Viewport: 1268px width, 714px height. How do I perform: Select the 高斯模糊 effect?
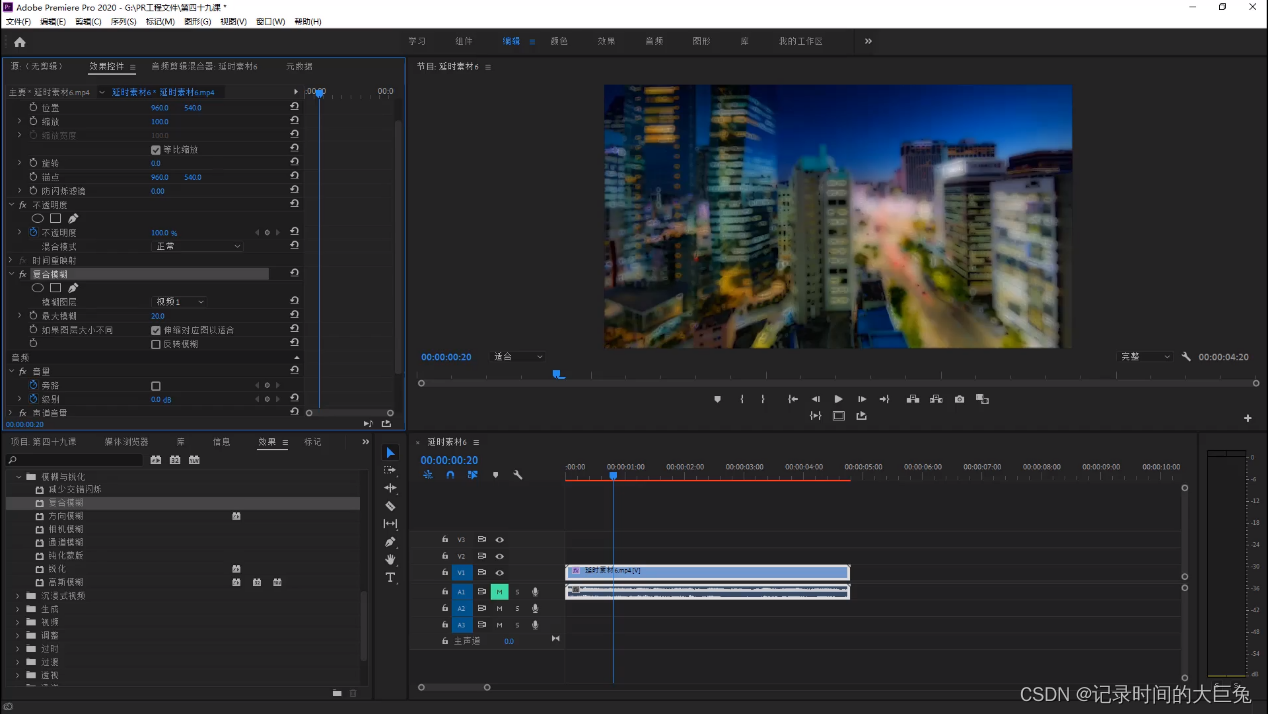click(x=66, y=582)
